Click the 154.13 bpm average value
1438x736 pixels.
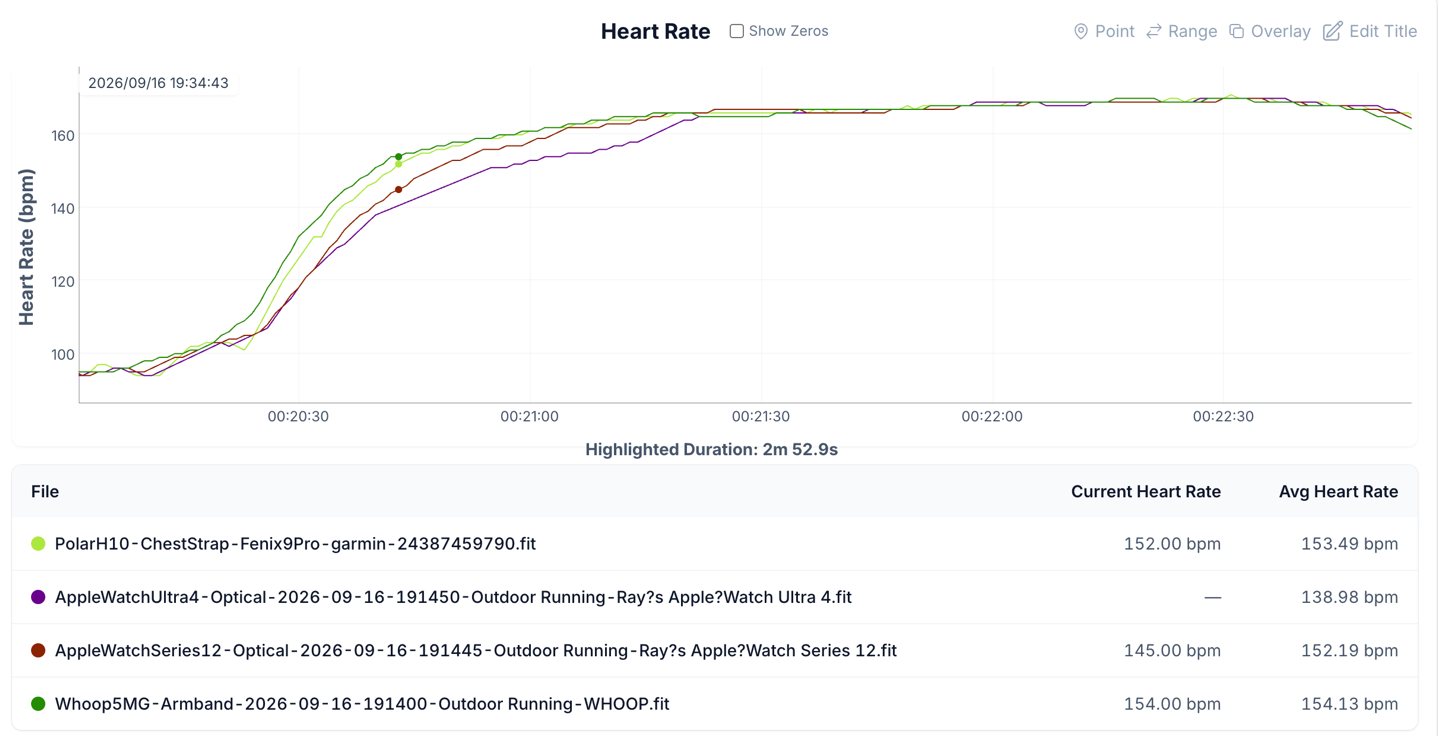pyautogui.click(x=1349, y=704)
